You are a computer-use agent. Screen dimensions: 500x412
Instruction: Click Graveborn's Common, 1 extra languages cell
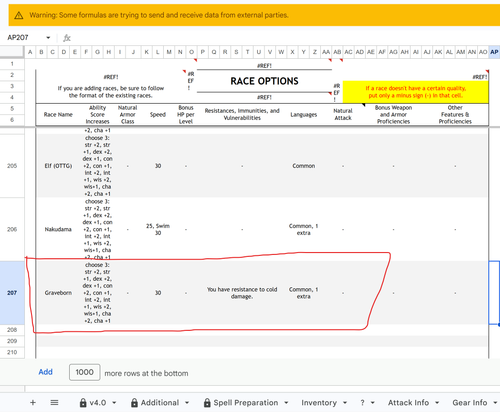(x=304, y=293)
